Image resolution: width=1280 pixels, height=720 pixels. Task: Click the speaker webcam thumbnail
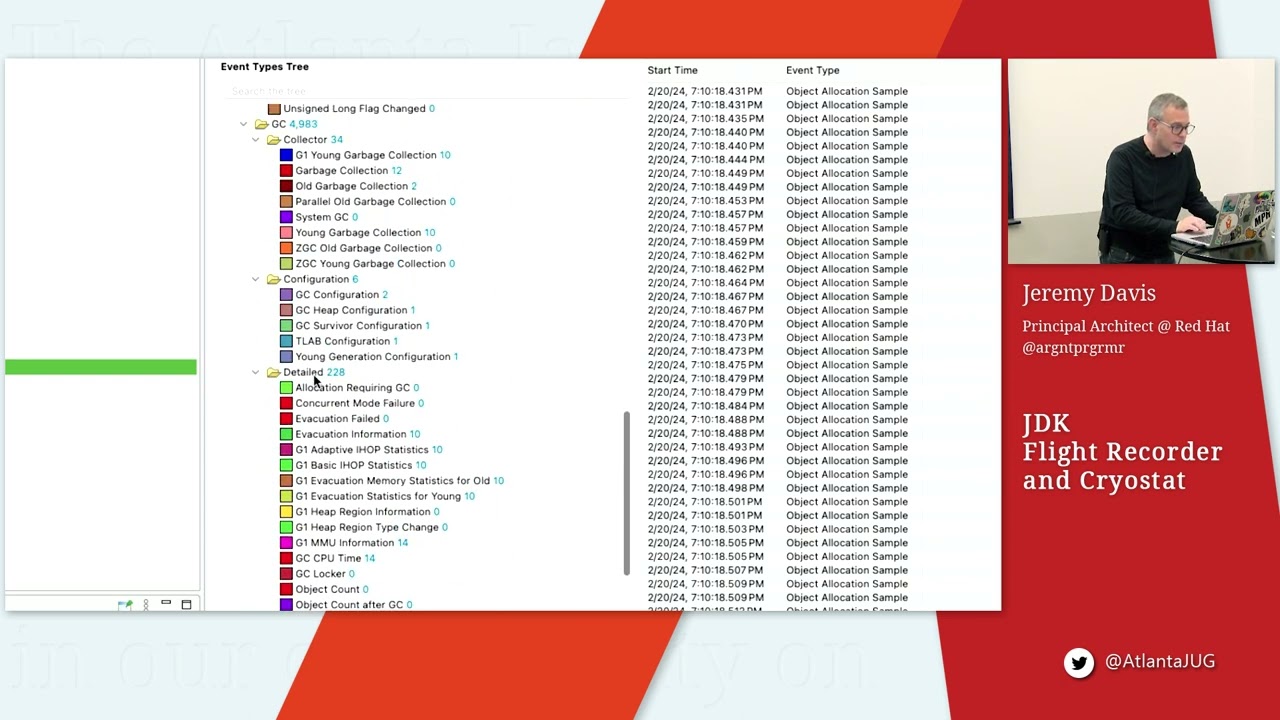(1141, 161)
